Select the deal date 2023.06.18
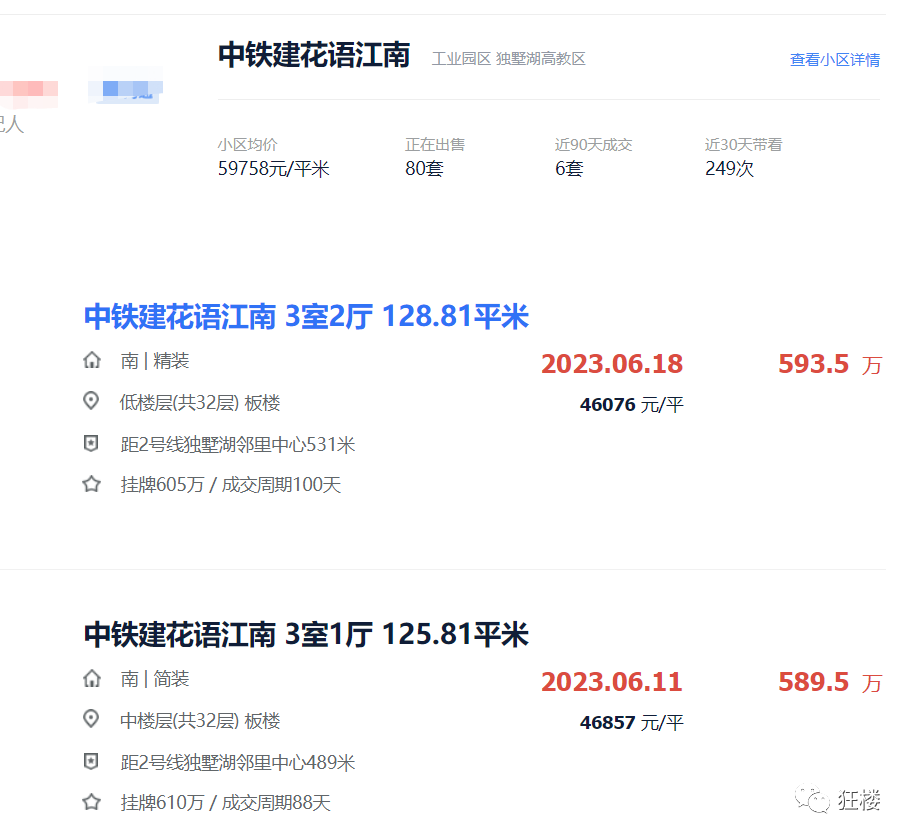910x840 pixels. click(x=612, y=365)
